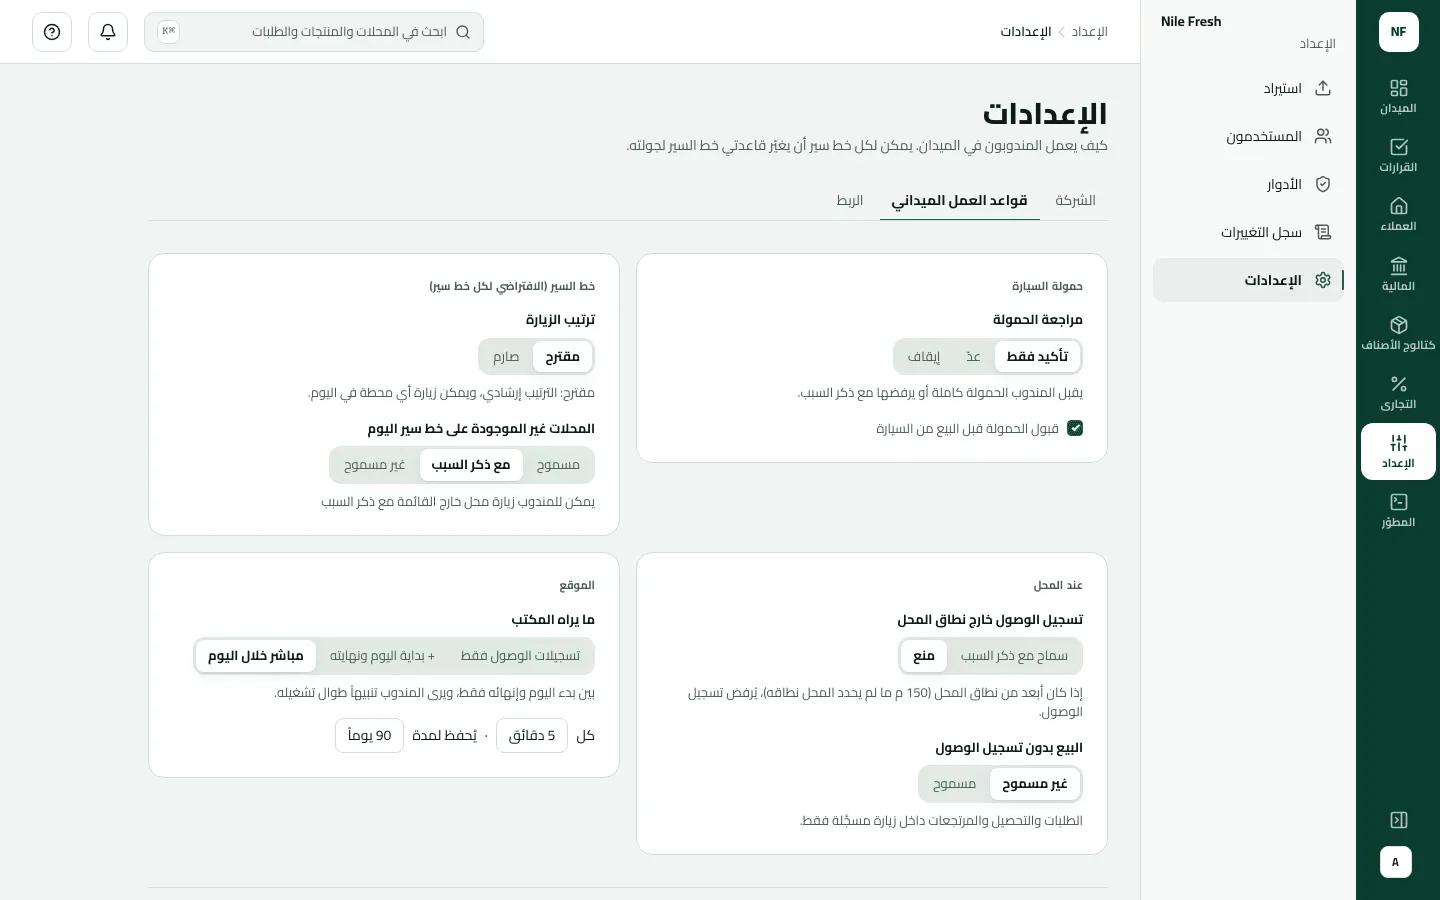Image resolution: width=1440 pixels, height=900 pixels.
Task: Choose مع ذكر السبب for off-route shops
Action: click(471, 465)
